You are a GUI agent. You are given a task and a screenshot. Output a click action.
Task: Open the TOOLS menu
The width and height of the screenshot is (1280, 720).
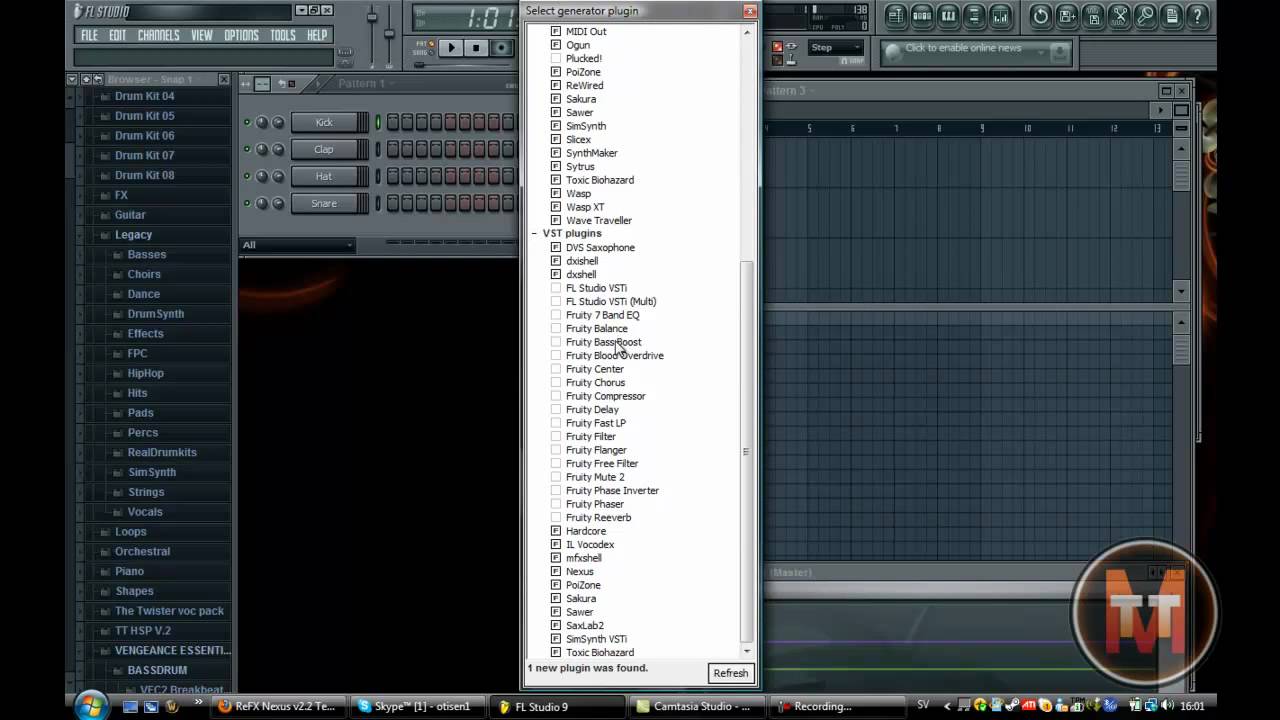click(x=283, y=35)
